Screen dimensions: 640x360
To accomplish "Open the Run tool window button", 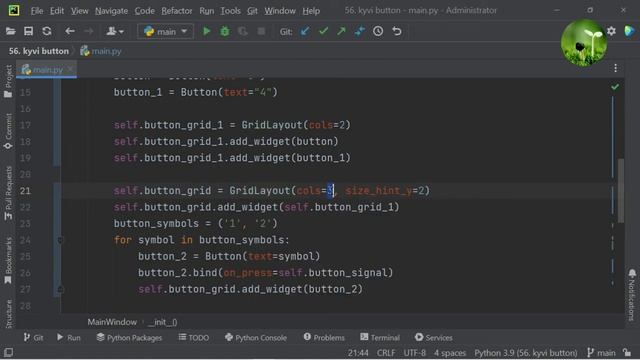I will click(x=69, y=338).
